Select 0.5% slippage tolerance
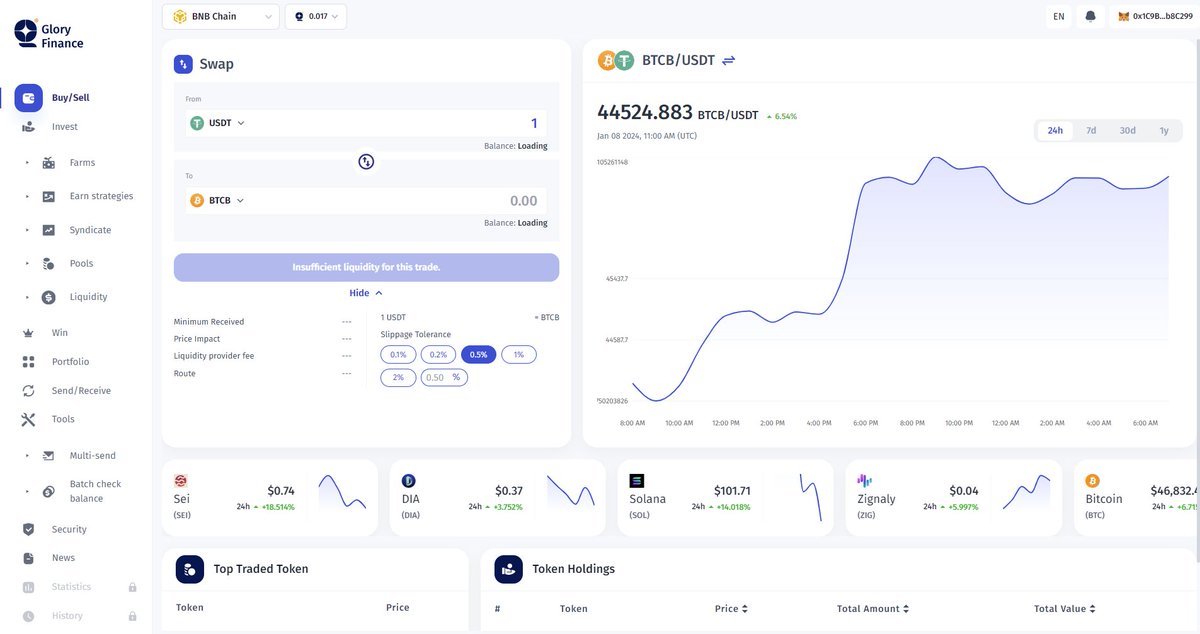 tap(478, 354)
